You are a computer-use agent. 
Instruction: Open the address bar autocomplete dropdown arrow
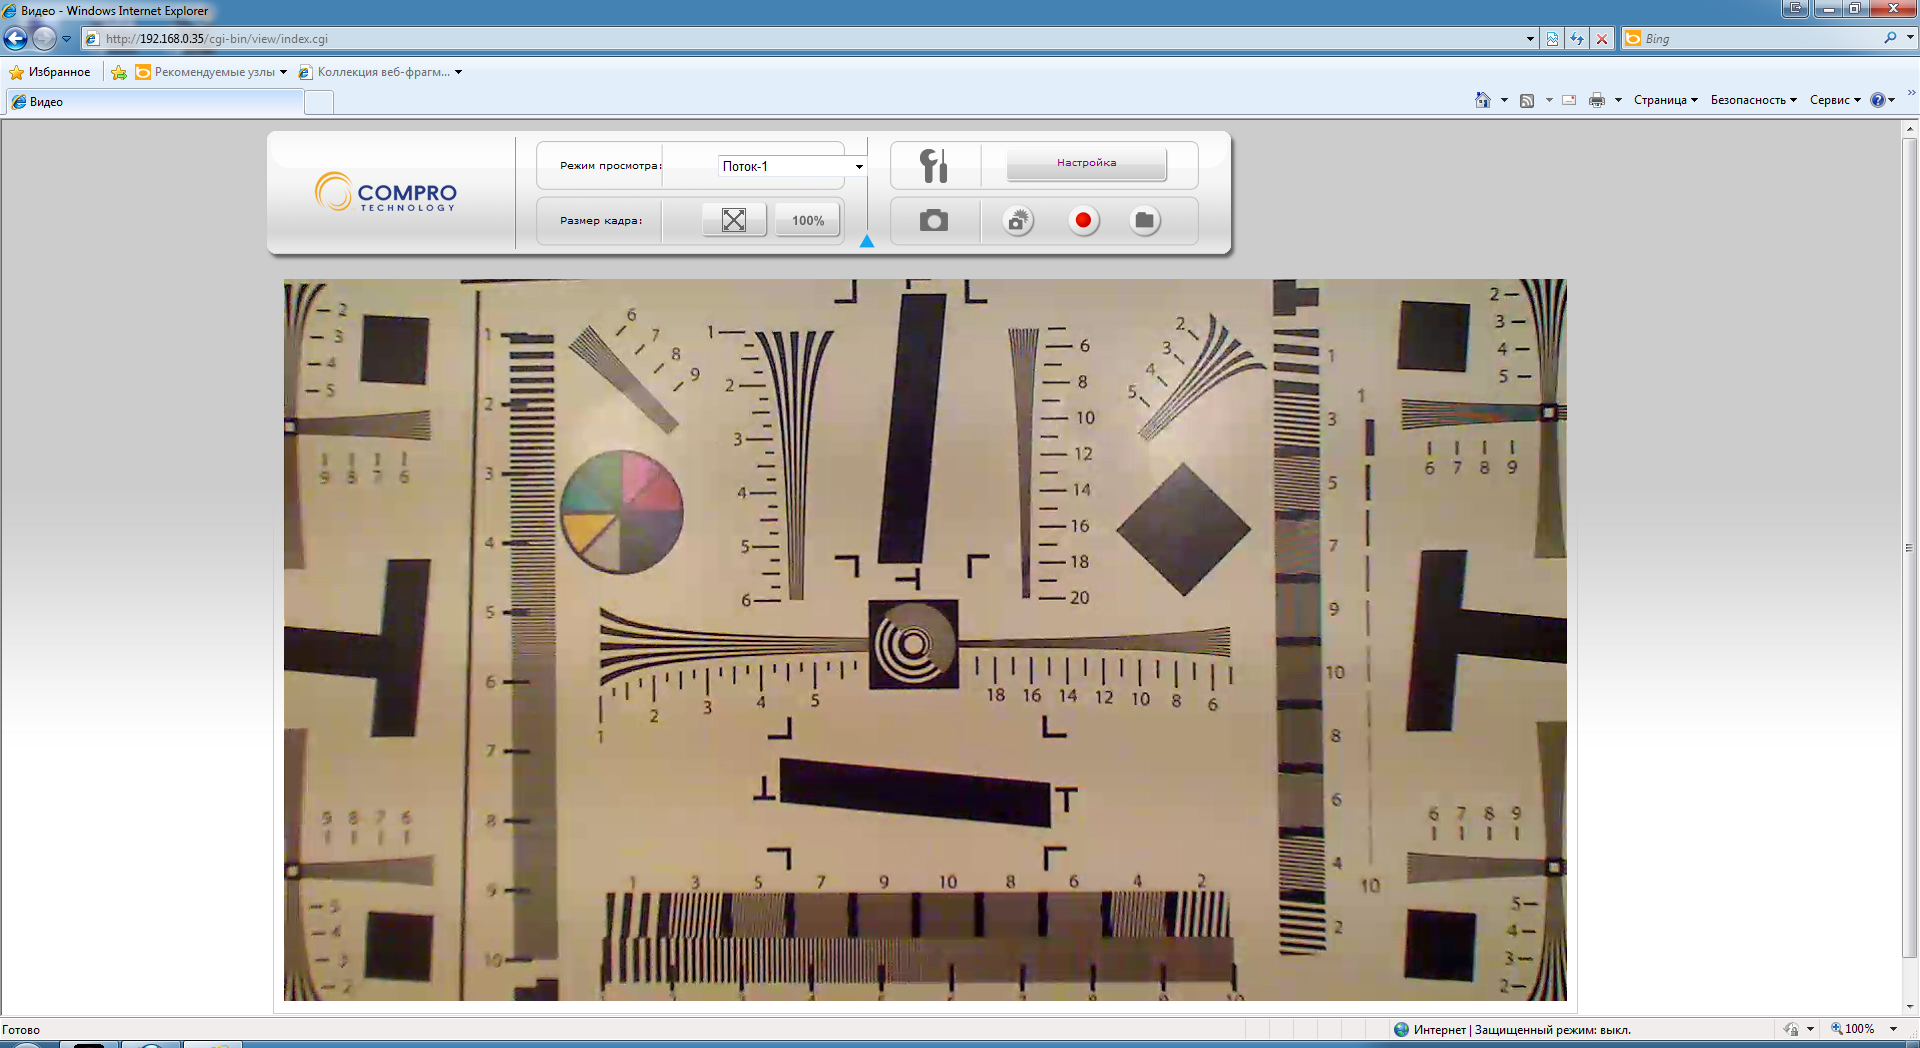1530,39
